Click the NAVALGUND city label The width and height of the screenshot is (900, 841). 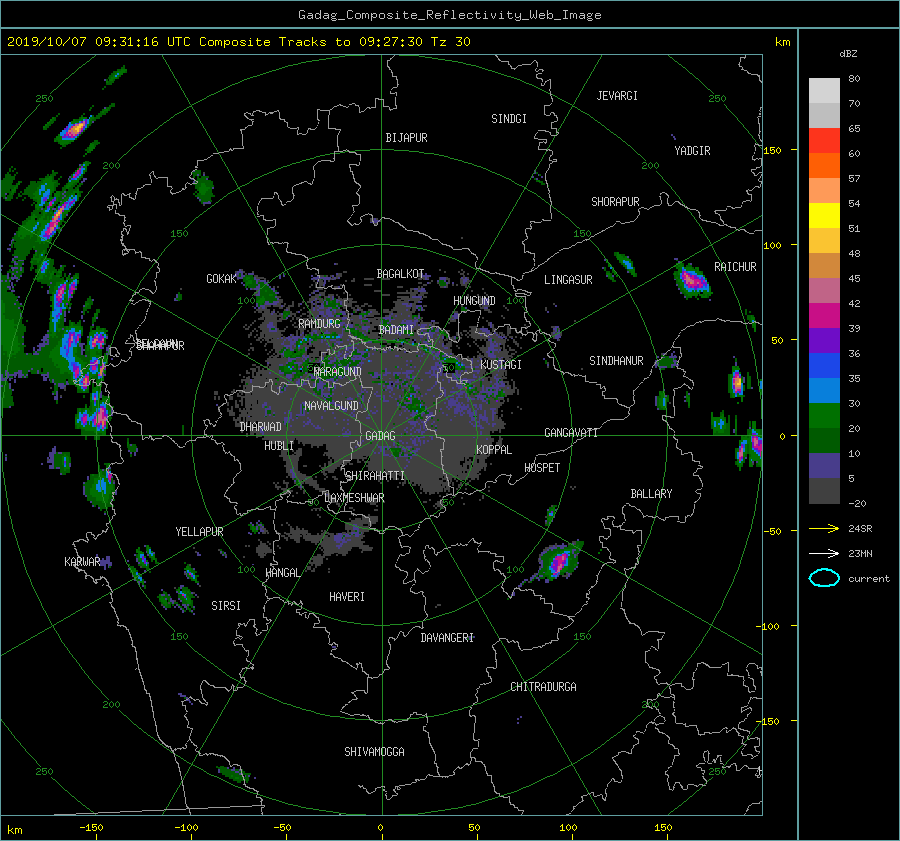[x=331, y=406]
